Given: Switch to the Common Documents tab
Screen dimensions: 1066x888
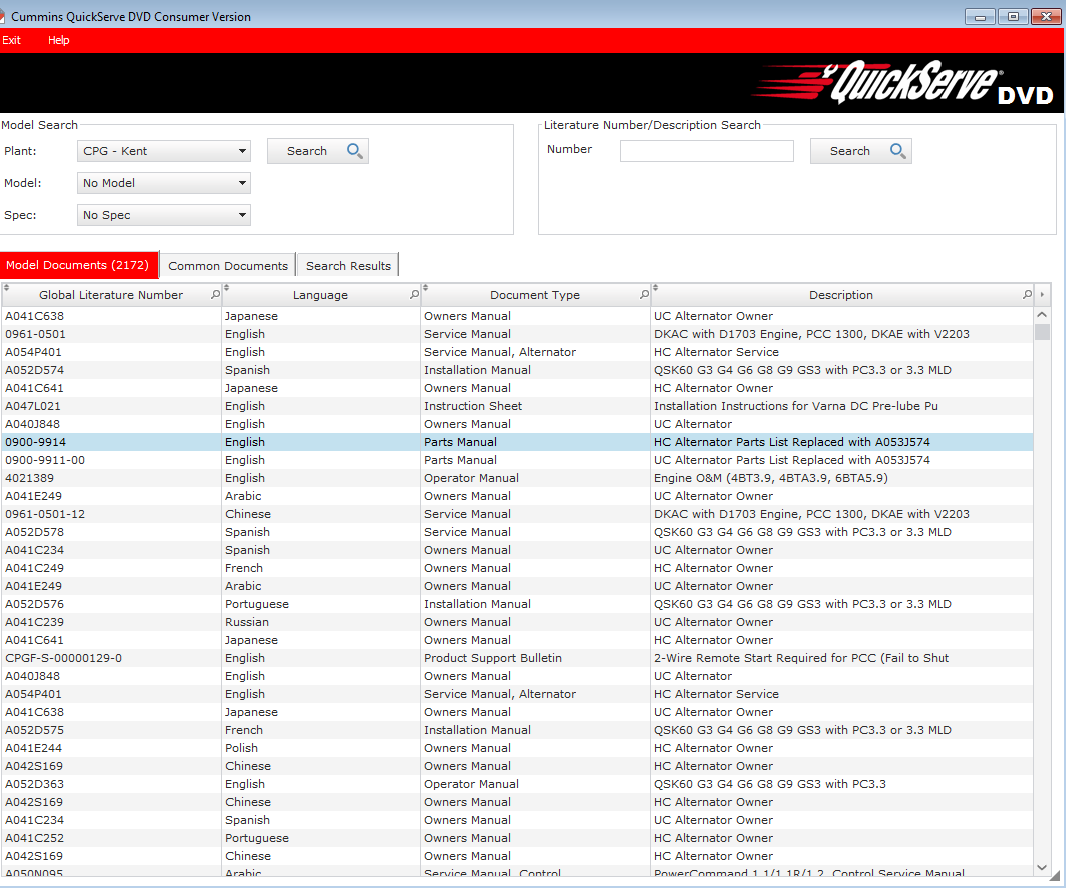Looking at the screenshot, I should pyautogui.click(x=228, y=265).
